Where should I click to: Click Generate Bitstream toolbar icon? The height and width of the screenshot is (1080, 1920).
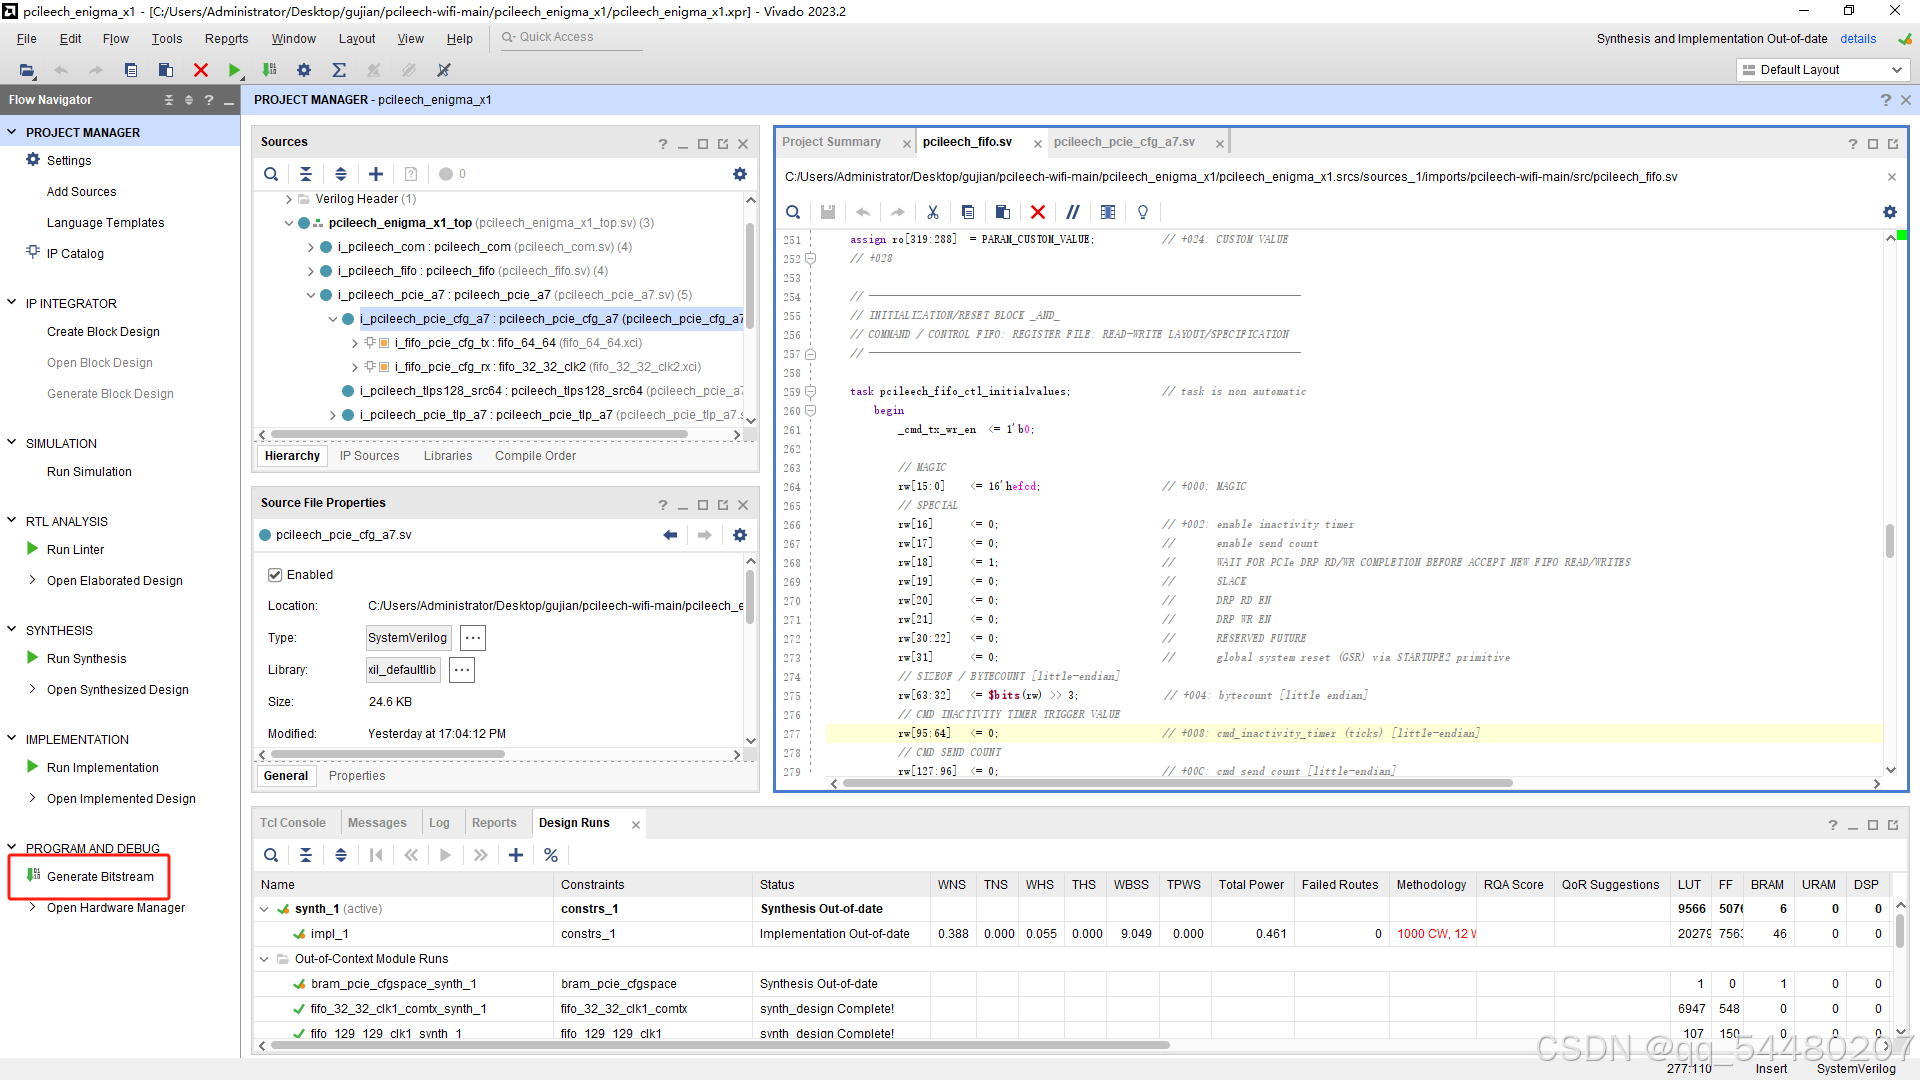pyautogui.click(x=269, y=70)
